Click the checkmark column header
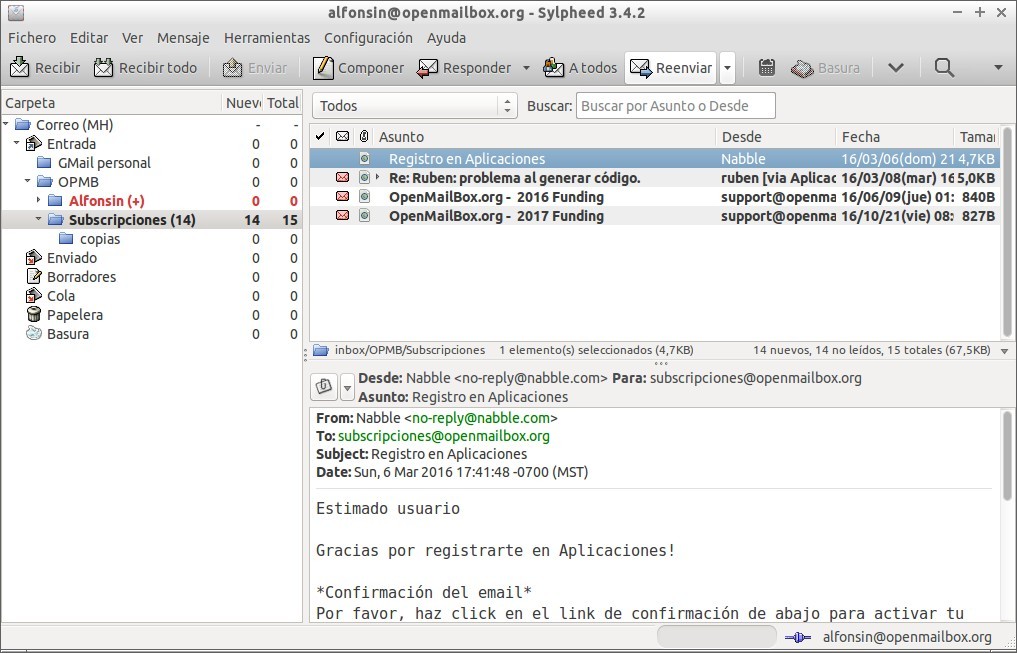This screenshot has height=653, width=1017. (x=320, y=136)
